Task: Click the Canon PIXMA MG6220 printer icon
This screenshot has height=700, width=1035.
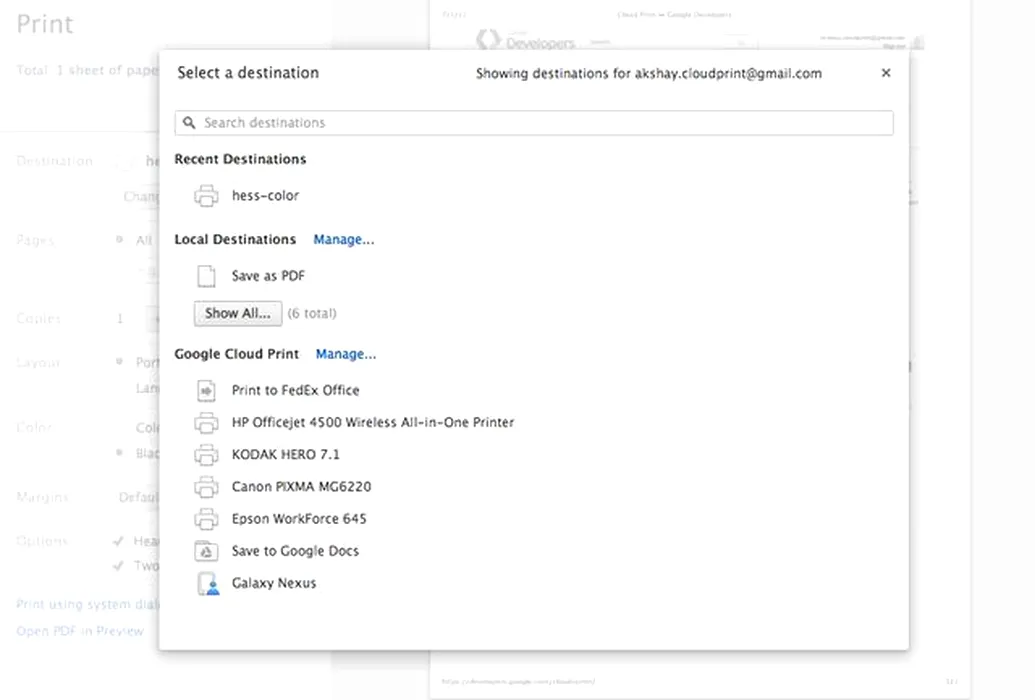Action: tap(206, 487)
